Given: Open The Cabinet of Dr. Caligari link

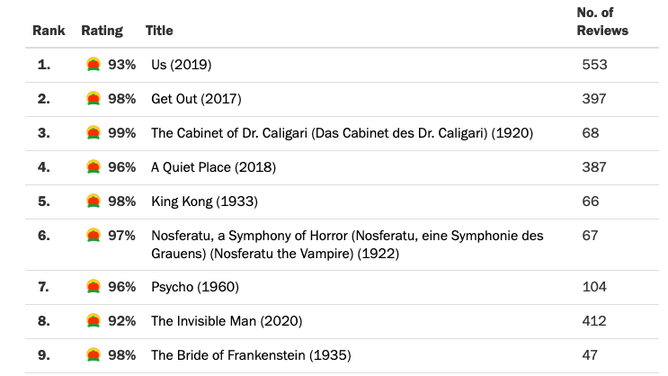Looking at the screenshot, I should coord(342,133).
